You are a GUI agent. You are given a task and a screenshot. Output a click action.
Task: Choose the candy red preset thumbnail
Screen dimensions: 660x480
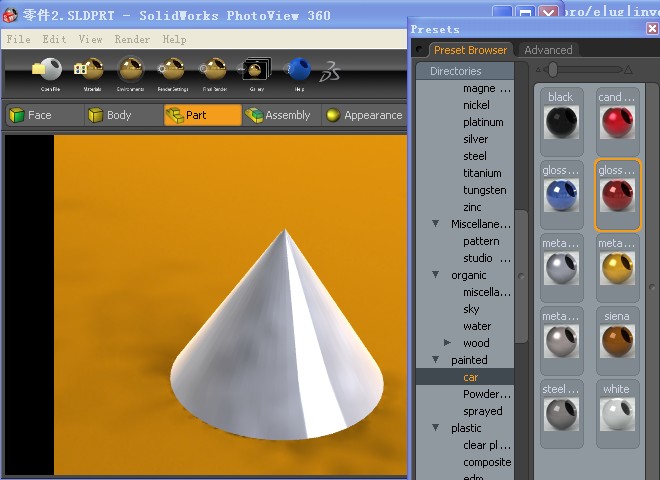(617, 122)
